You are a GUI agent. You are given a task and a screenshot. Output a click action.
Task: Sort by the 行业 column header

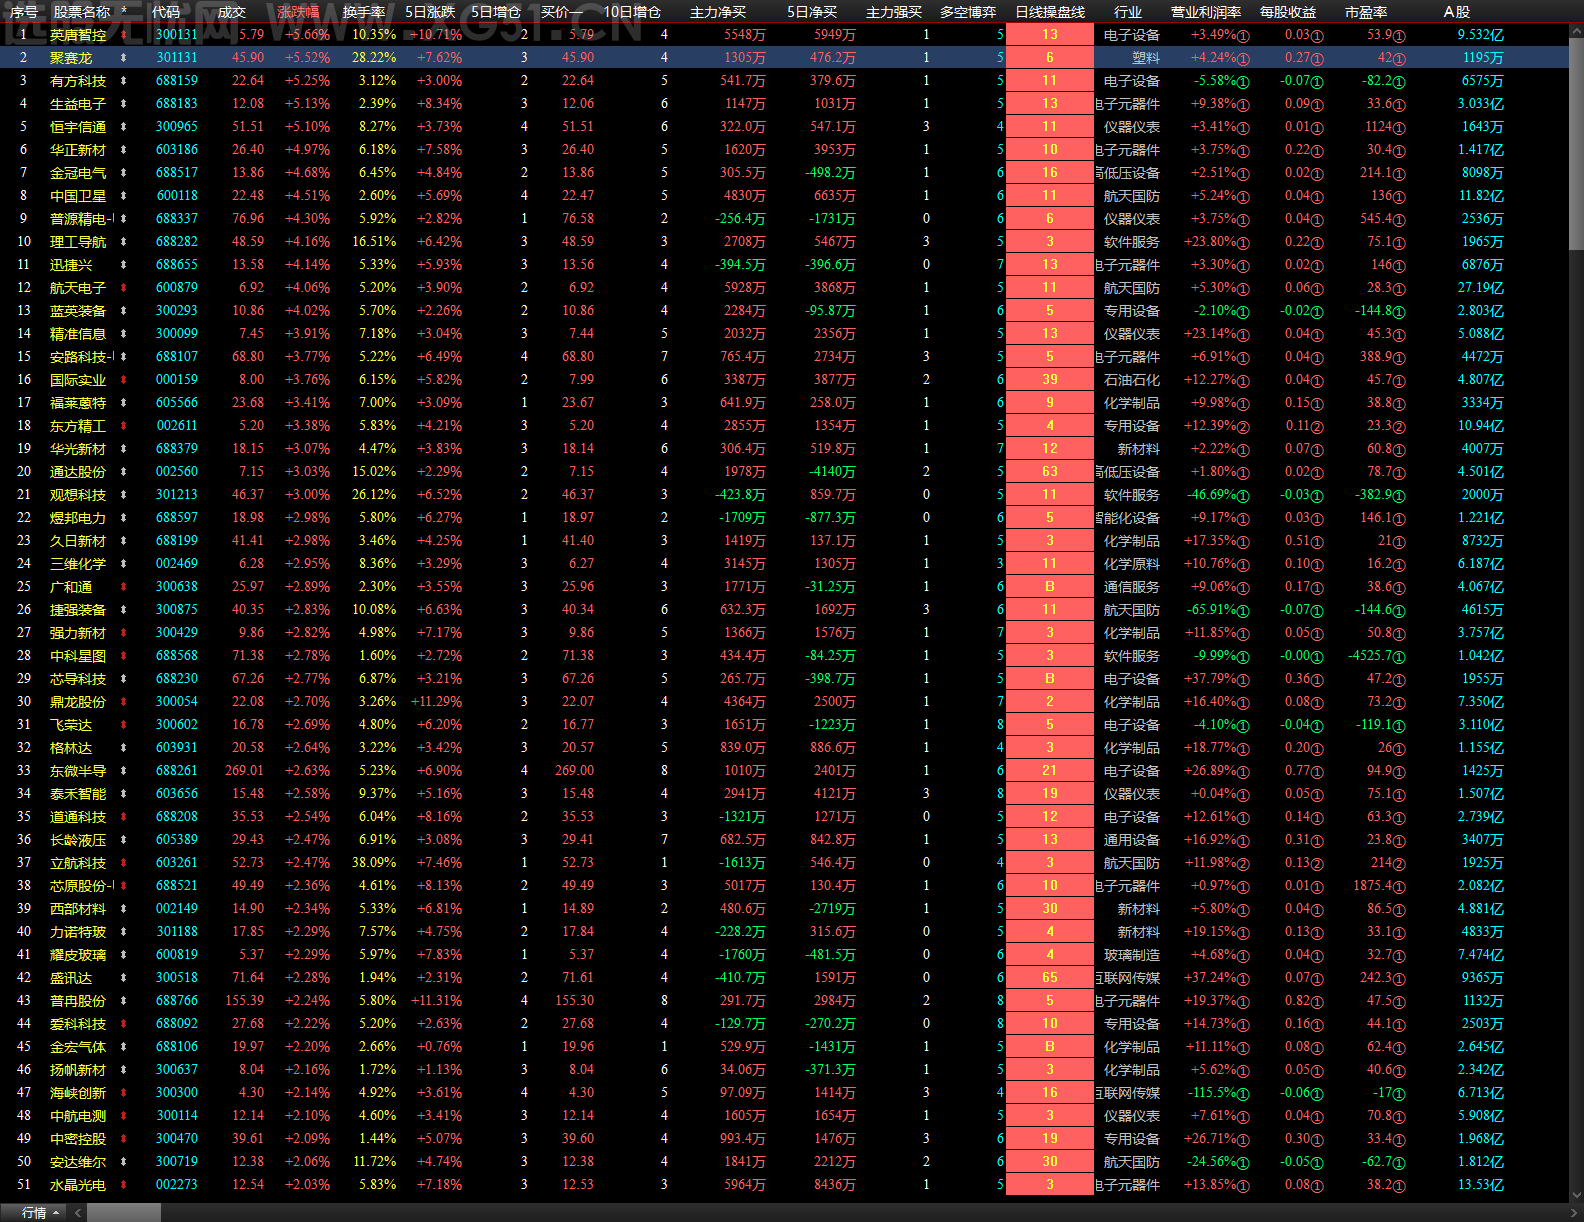coord(1128,12)
